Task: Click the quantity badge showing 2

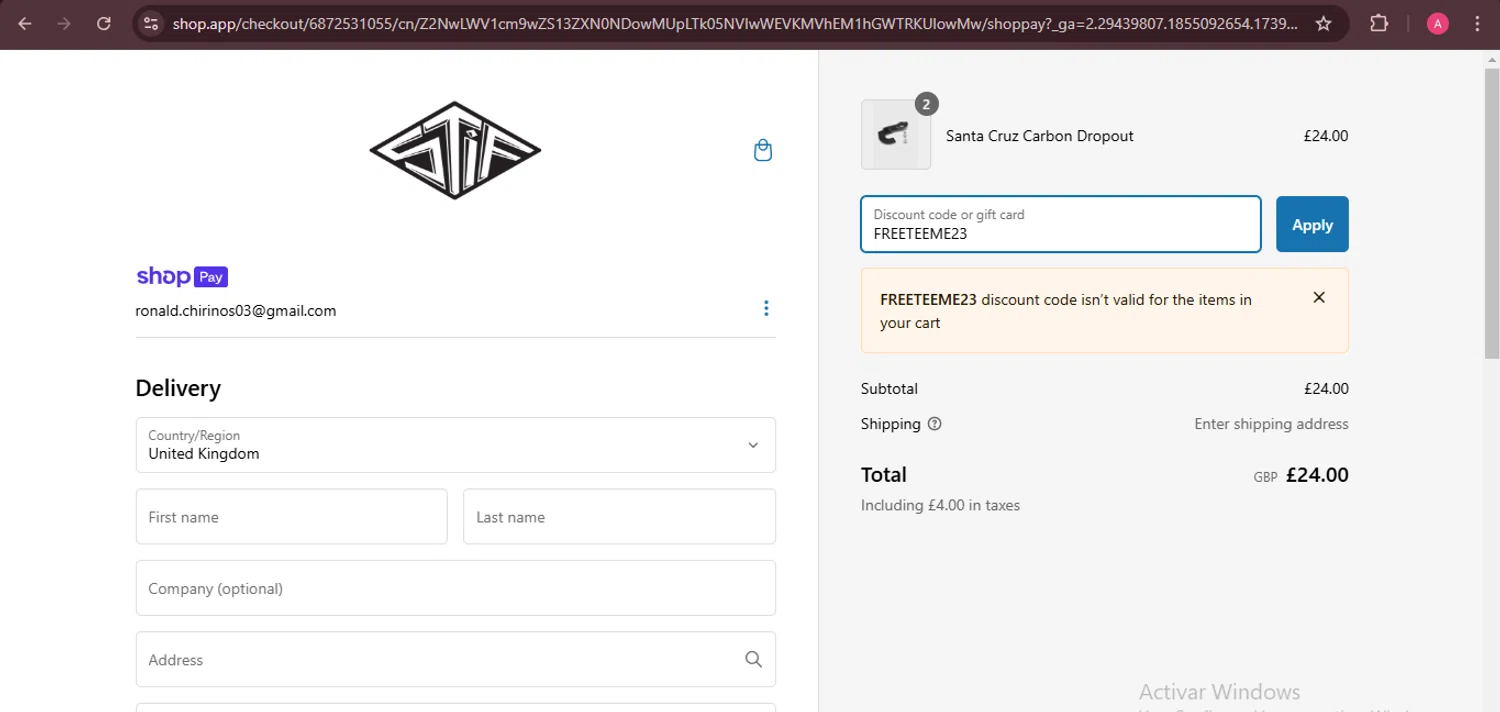Action: pyautogui.click(x=926, y=104)
